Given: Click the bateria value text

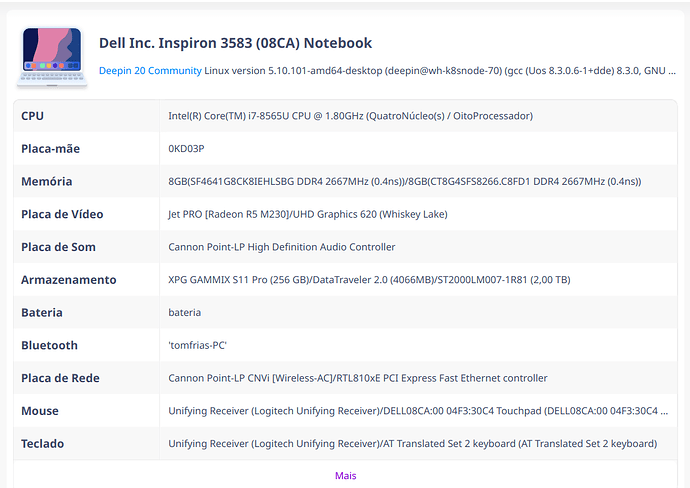Looking at the screenshot, I should click(x=184, y=312).
